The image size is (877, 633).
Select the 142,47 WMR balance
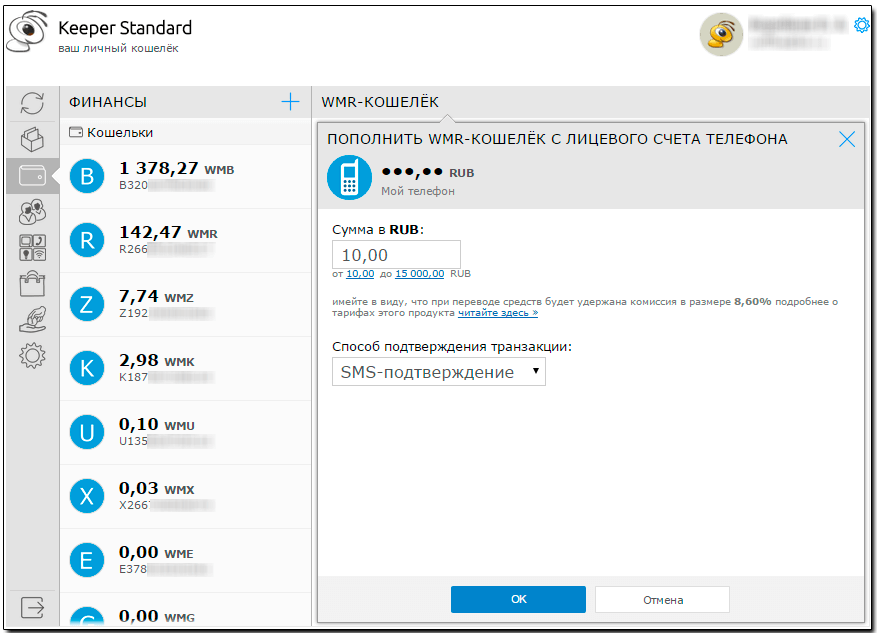tap(168, 232)
